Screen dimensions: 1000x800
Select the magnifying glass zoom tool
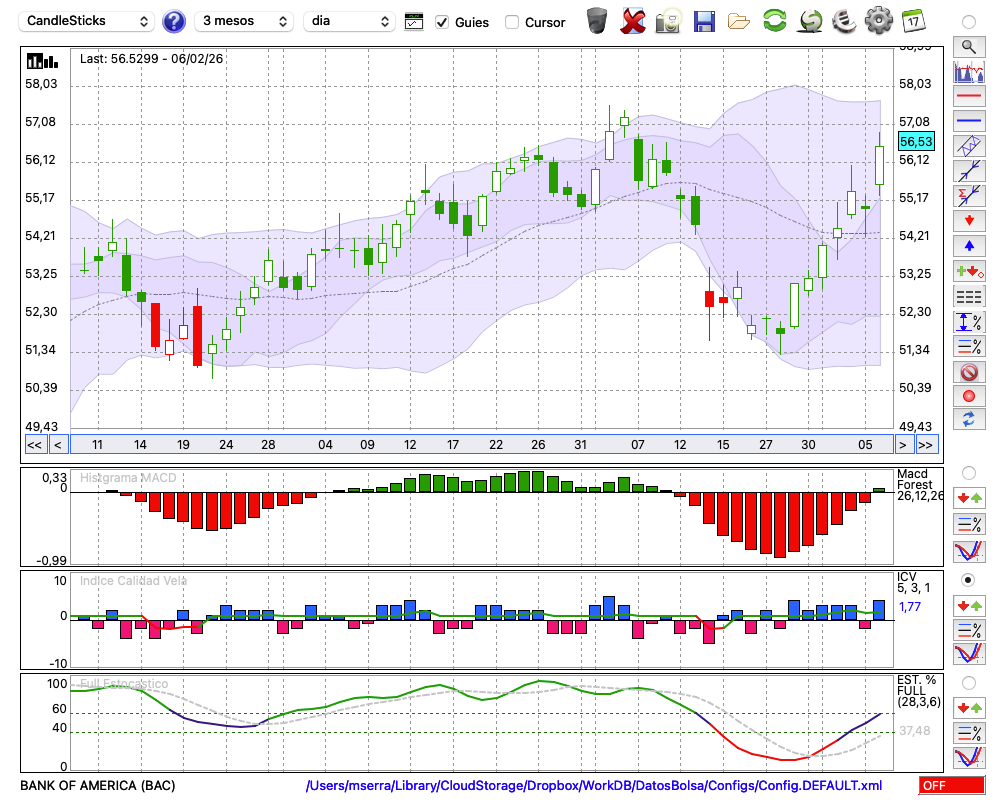969,47
